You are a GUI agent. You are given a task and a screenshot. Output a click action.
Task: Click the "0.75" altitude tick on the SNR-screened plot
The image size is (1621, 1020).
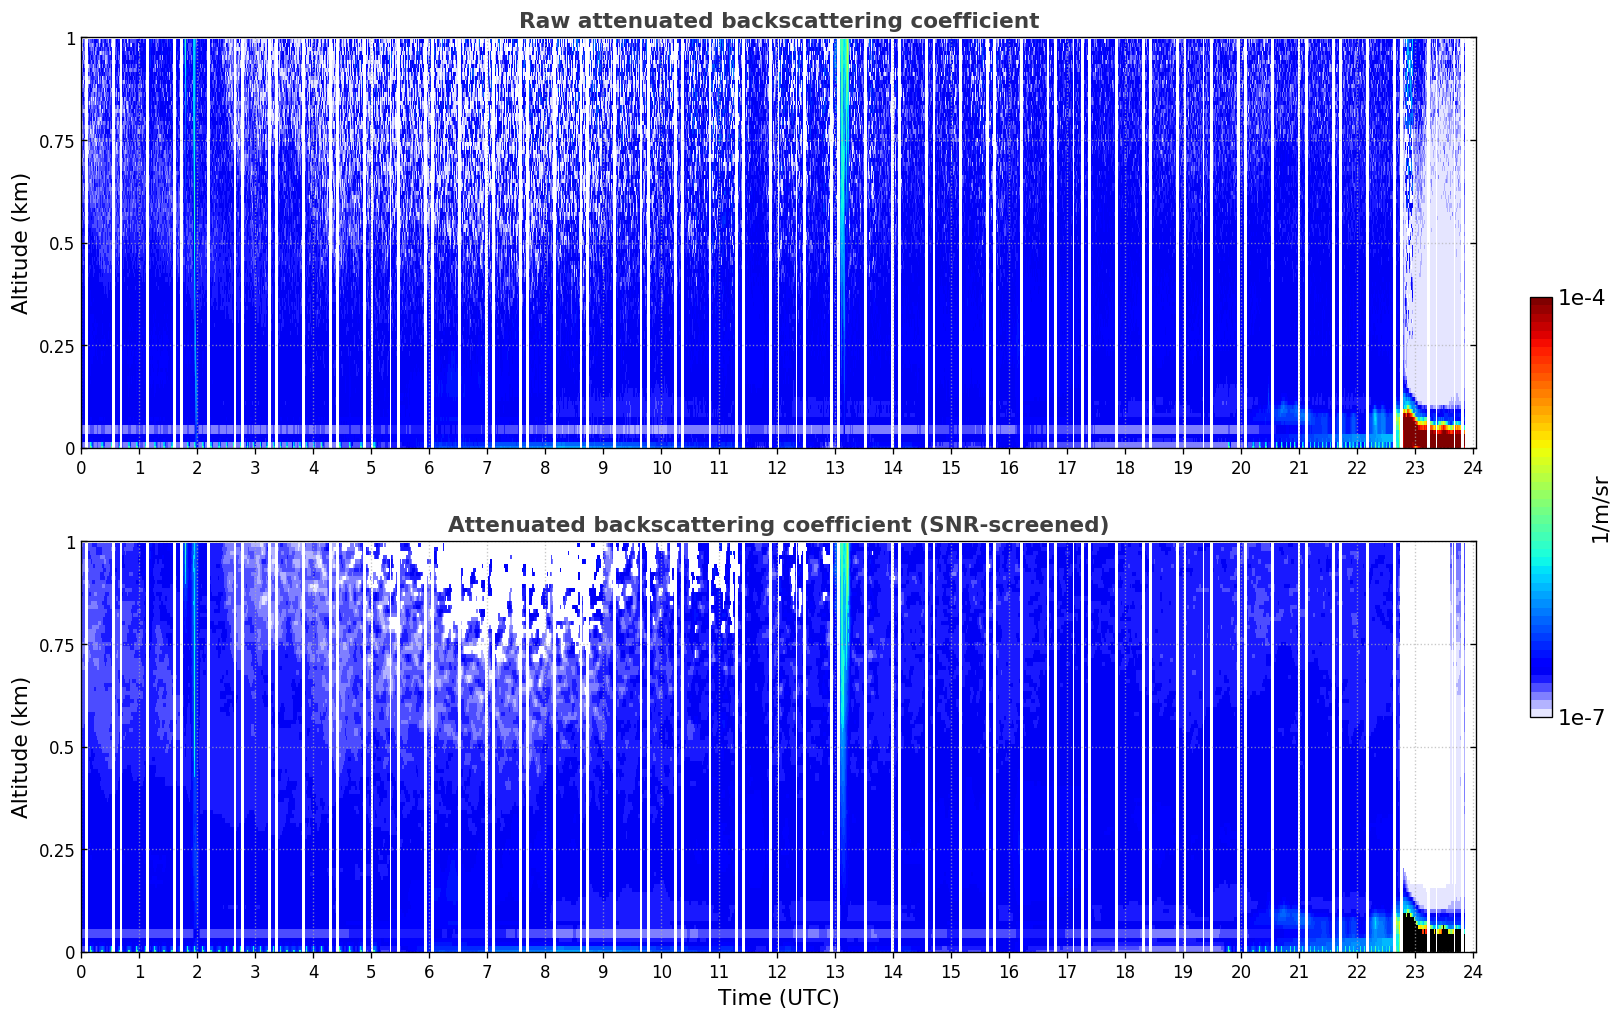[x=57, y=645]
